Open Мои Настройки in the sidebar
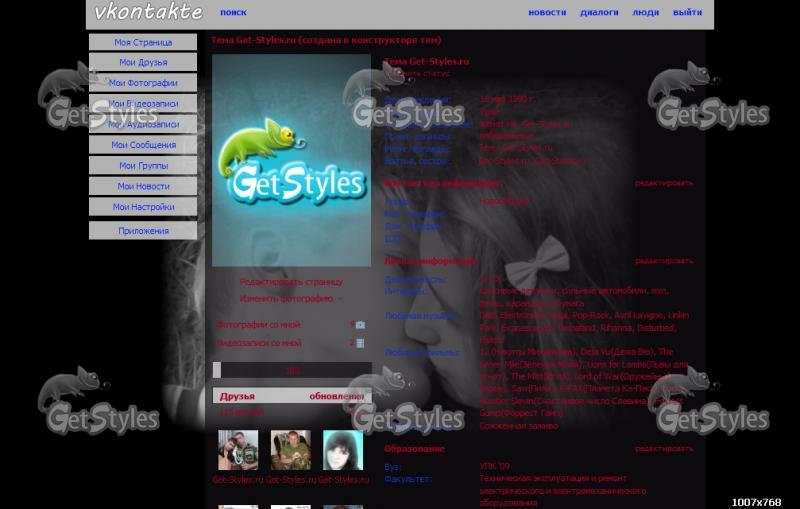 point(143,207)
